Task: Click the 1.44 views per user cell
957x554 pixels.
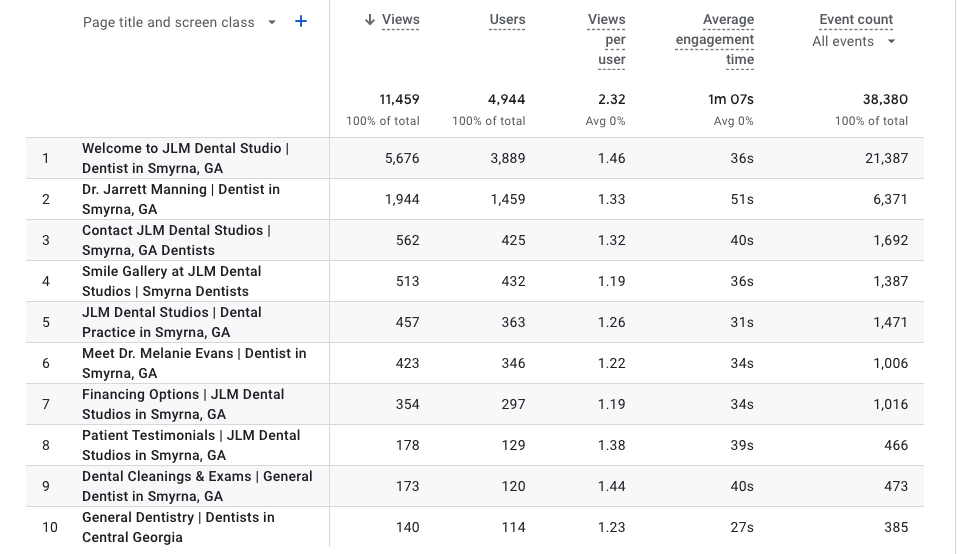Action: (612, 486)
